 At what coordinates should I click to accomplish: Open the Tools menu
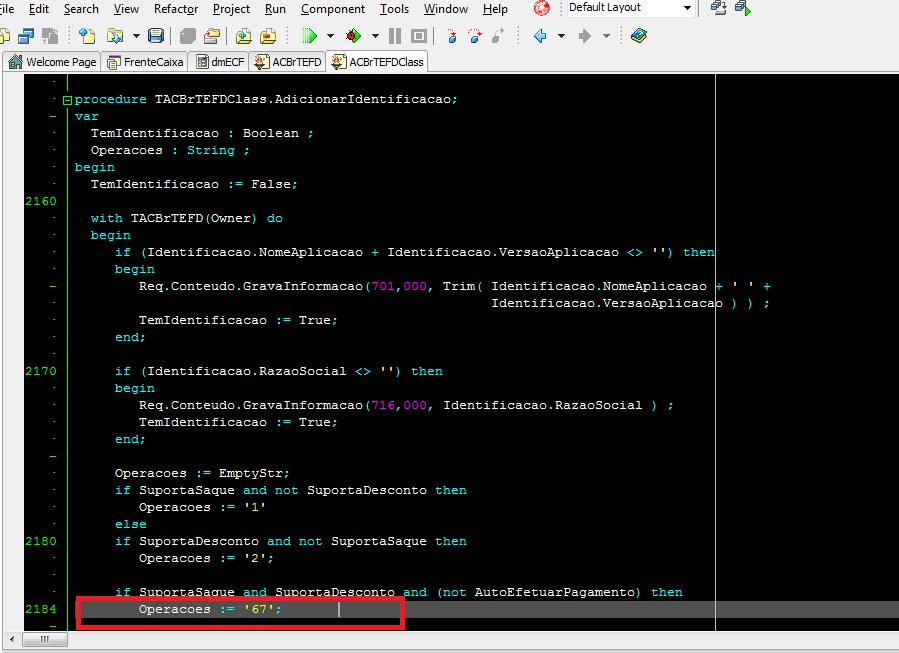click(394, 9)
